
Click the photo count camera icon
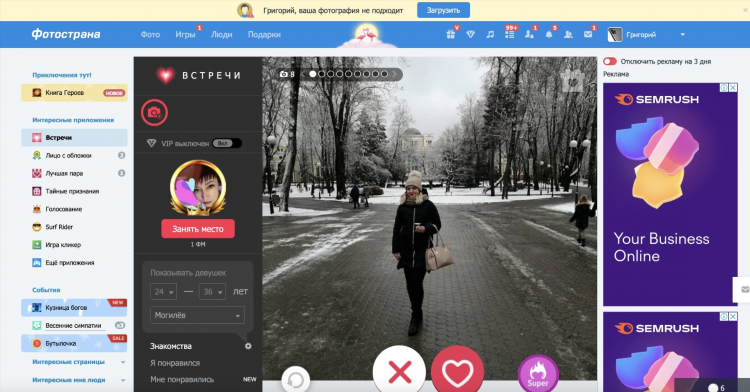click(284, 74)
